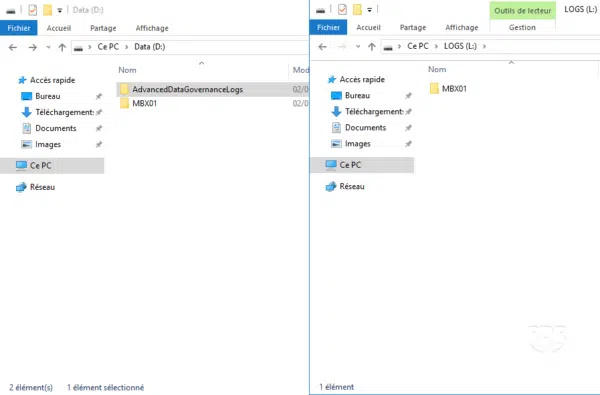
Task: Open Fichier tab in Data (D:) window
Action: tap(18, 28)
